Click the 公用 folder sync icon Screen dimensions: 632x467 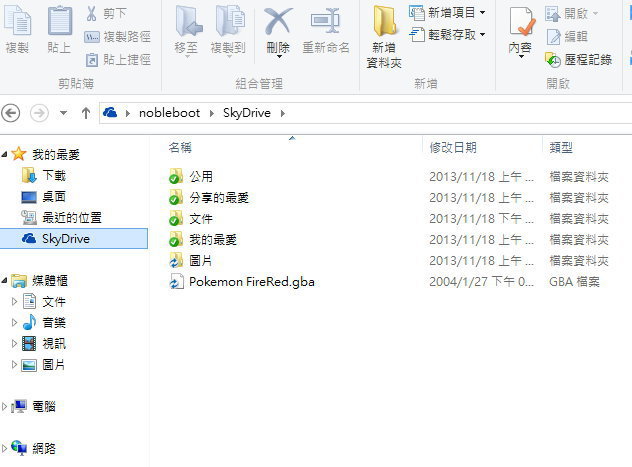(175, 177)
